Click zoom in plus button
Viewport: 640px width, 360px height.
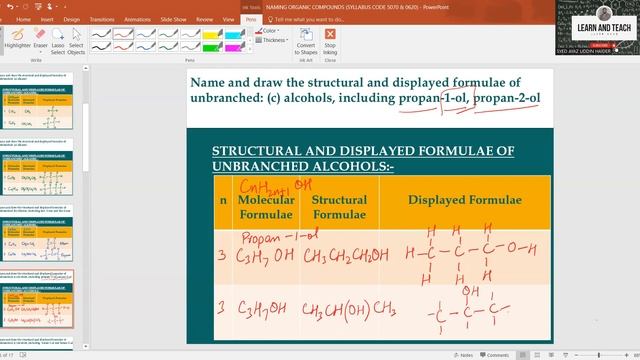tap(627, 355)
